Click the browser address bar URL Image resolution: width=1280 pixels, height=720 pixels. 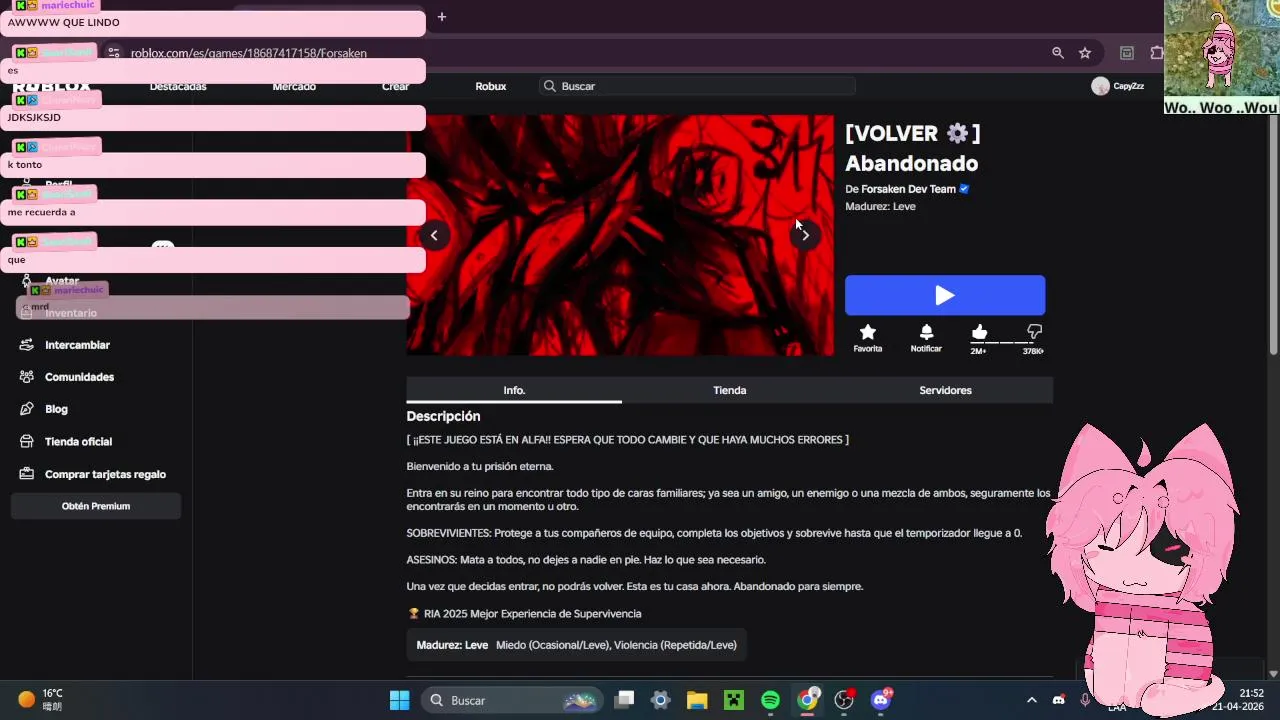[x=248, y=53]
